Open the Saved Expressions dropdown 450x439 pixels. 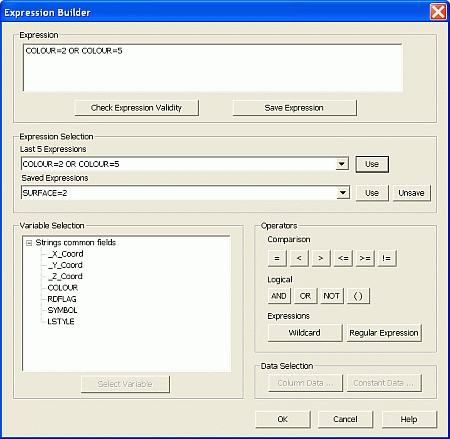tap(342, 193)
